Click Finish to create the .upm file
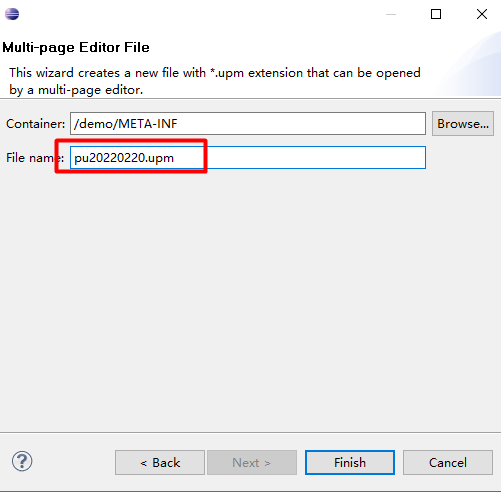501x492 pixels. pos(350,462)
